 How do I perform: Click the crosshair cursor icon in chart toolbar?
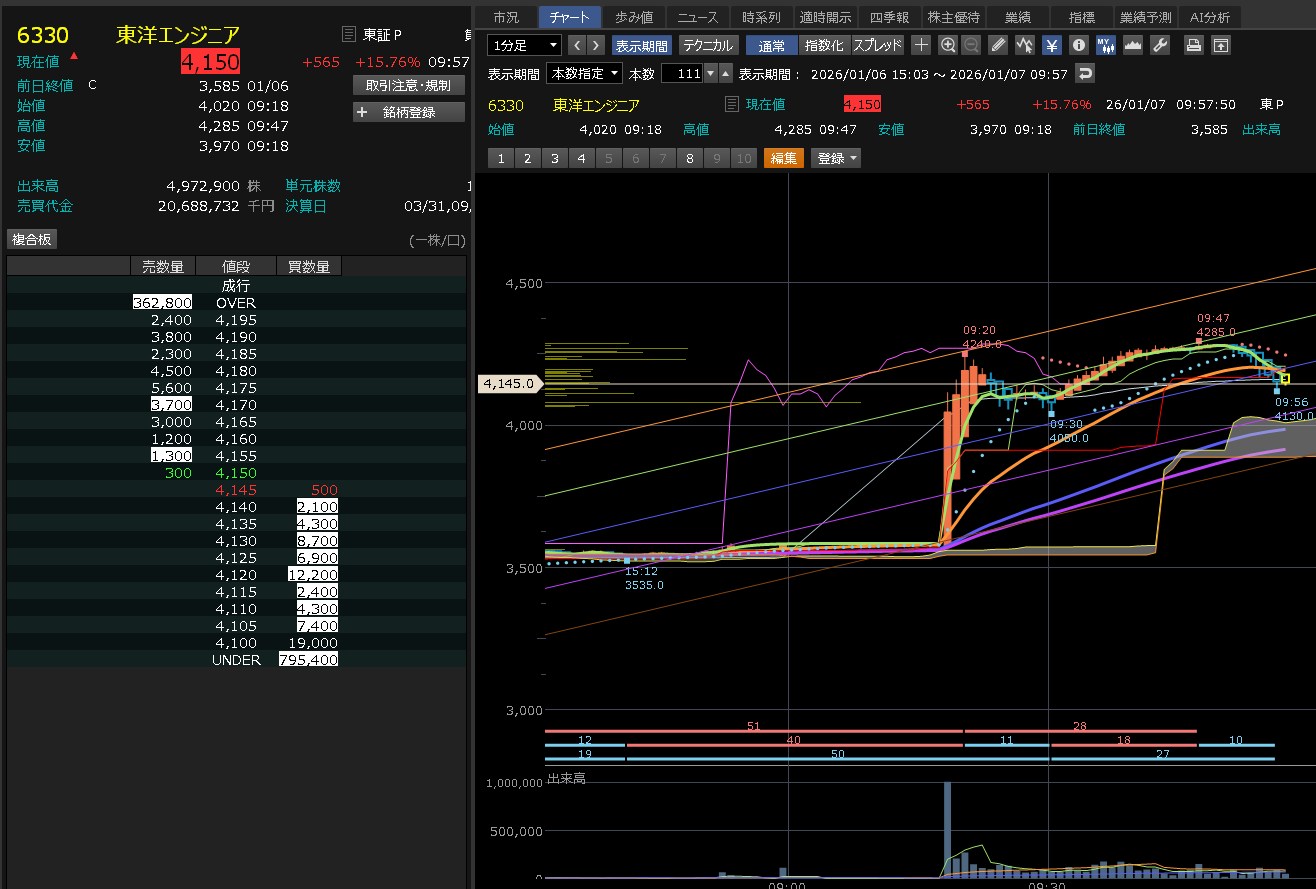pos(921,45)
